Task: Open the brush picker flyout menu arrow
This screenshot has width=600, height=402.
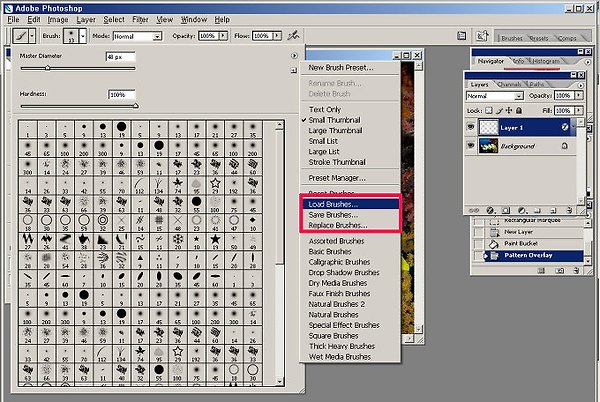Action: [294, 56]
